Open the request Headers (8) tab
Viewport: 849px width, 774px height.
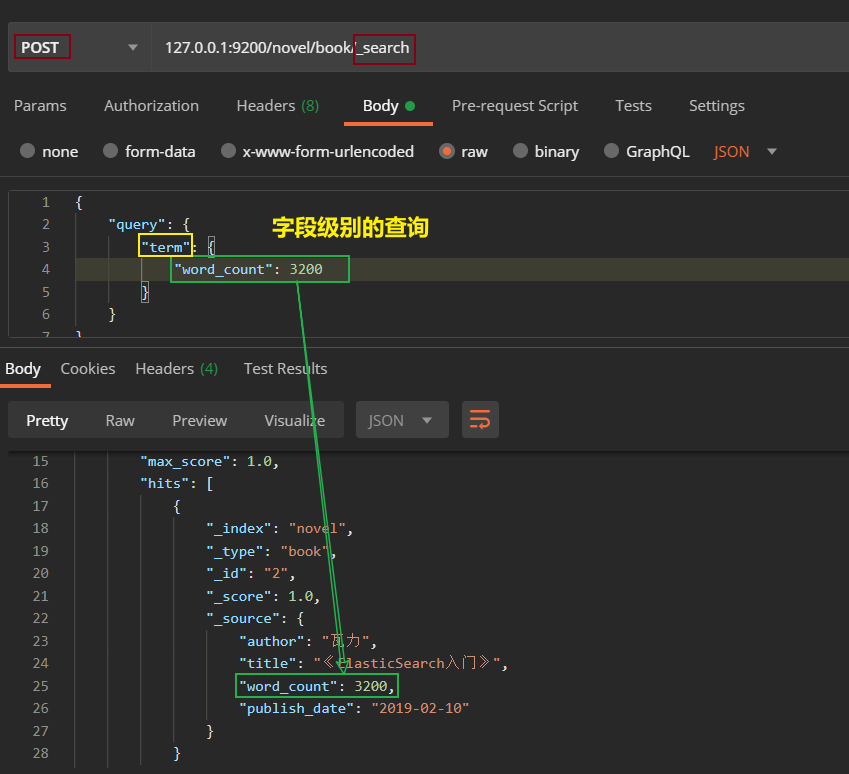point(278,106)
